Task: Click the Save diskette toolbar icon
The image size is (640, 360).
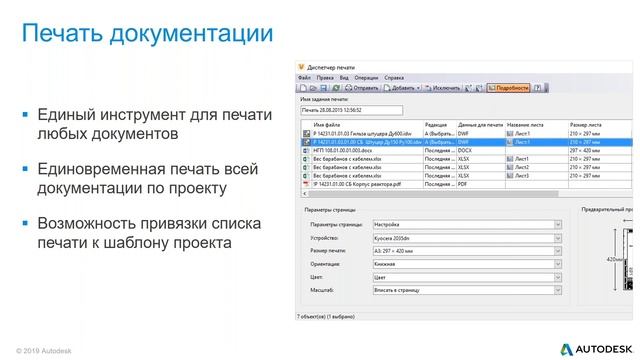Action: pos(323,88)
